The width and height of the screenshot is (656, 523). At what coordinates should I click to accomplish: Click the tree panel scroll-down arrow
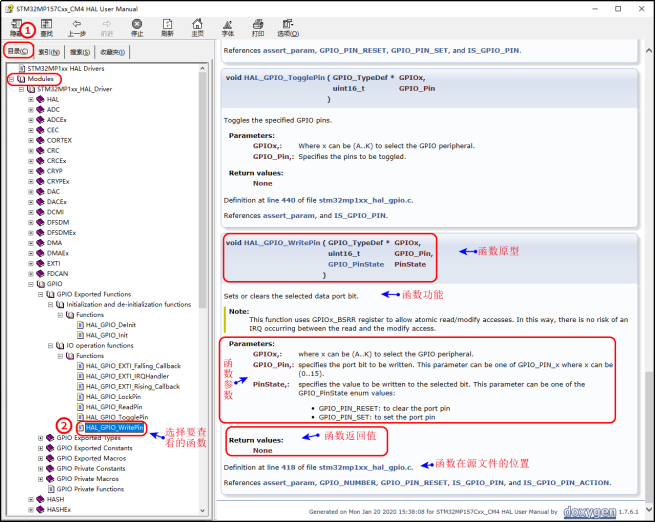pos(202,510)
